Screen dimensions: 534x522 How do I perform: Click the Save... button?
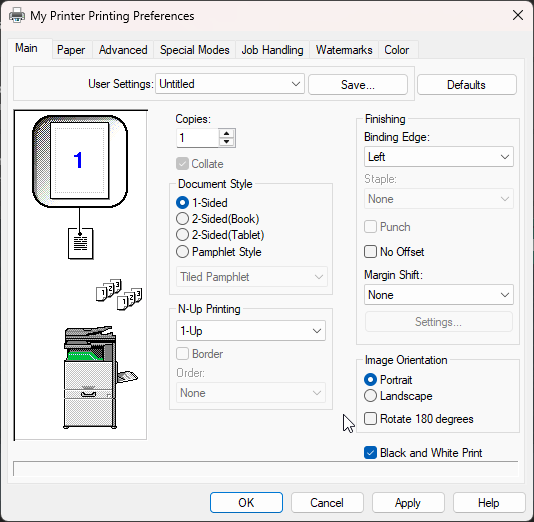(x=358, y=84)
